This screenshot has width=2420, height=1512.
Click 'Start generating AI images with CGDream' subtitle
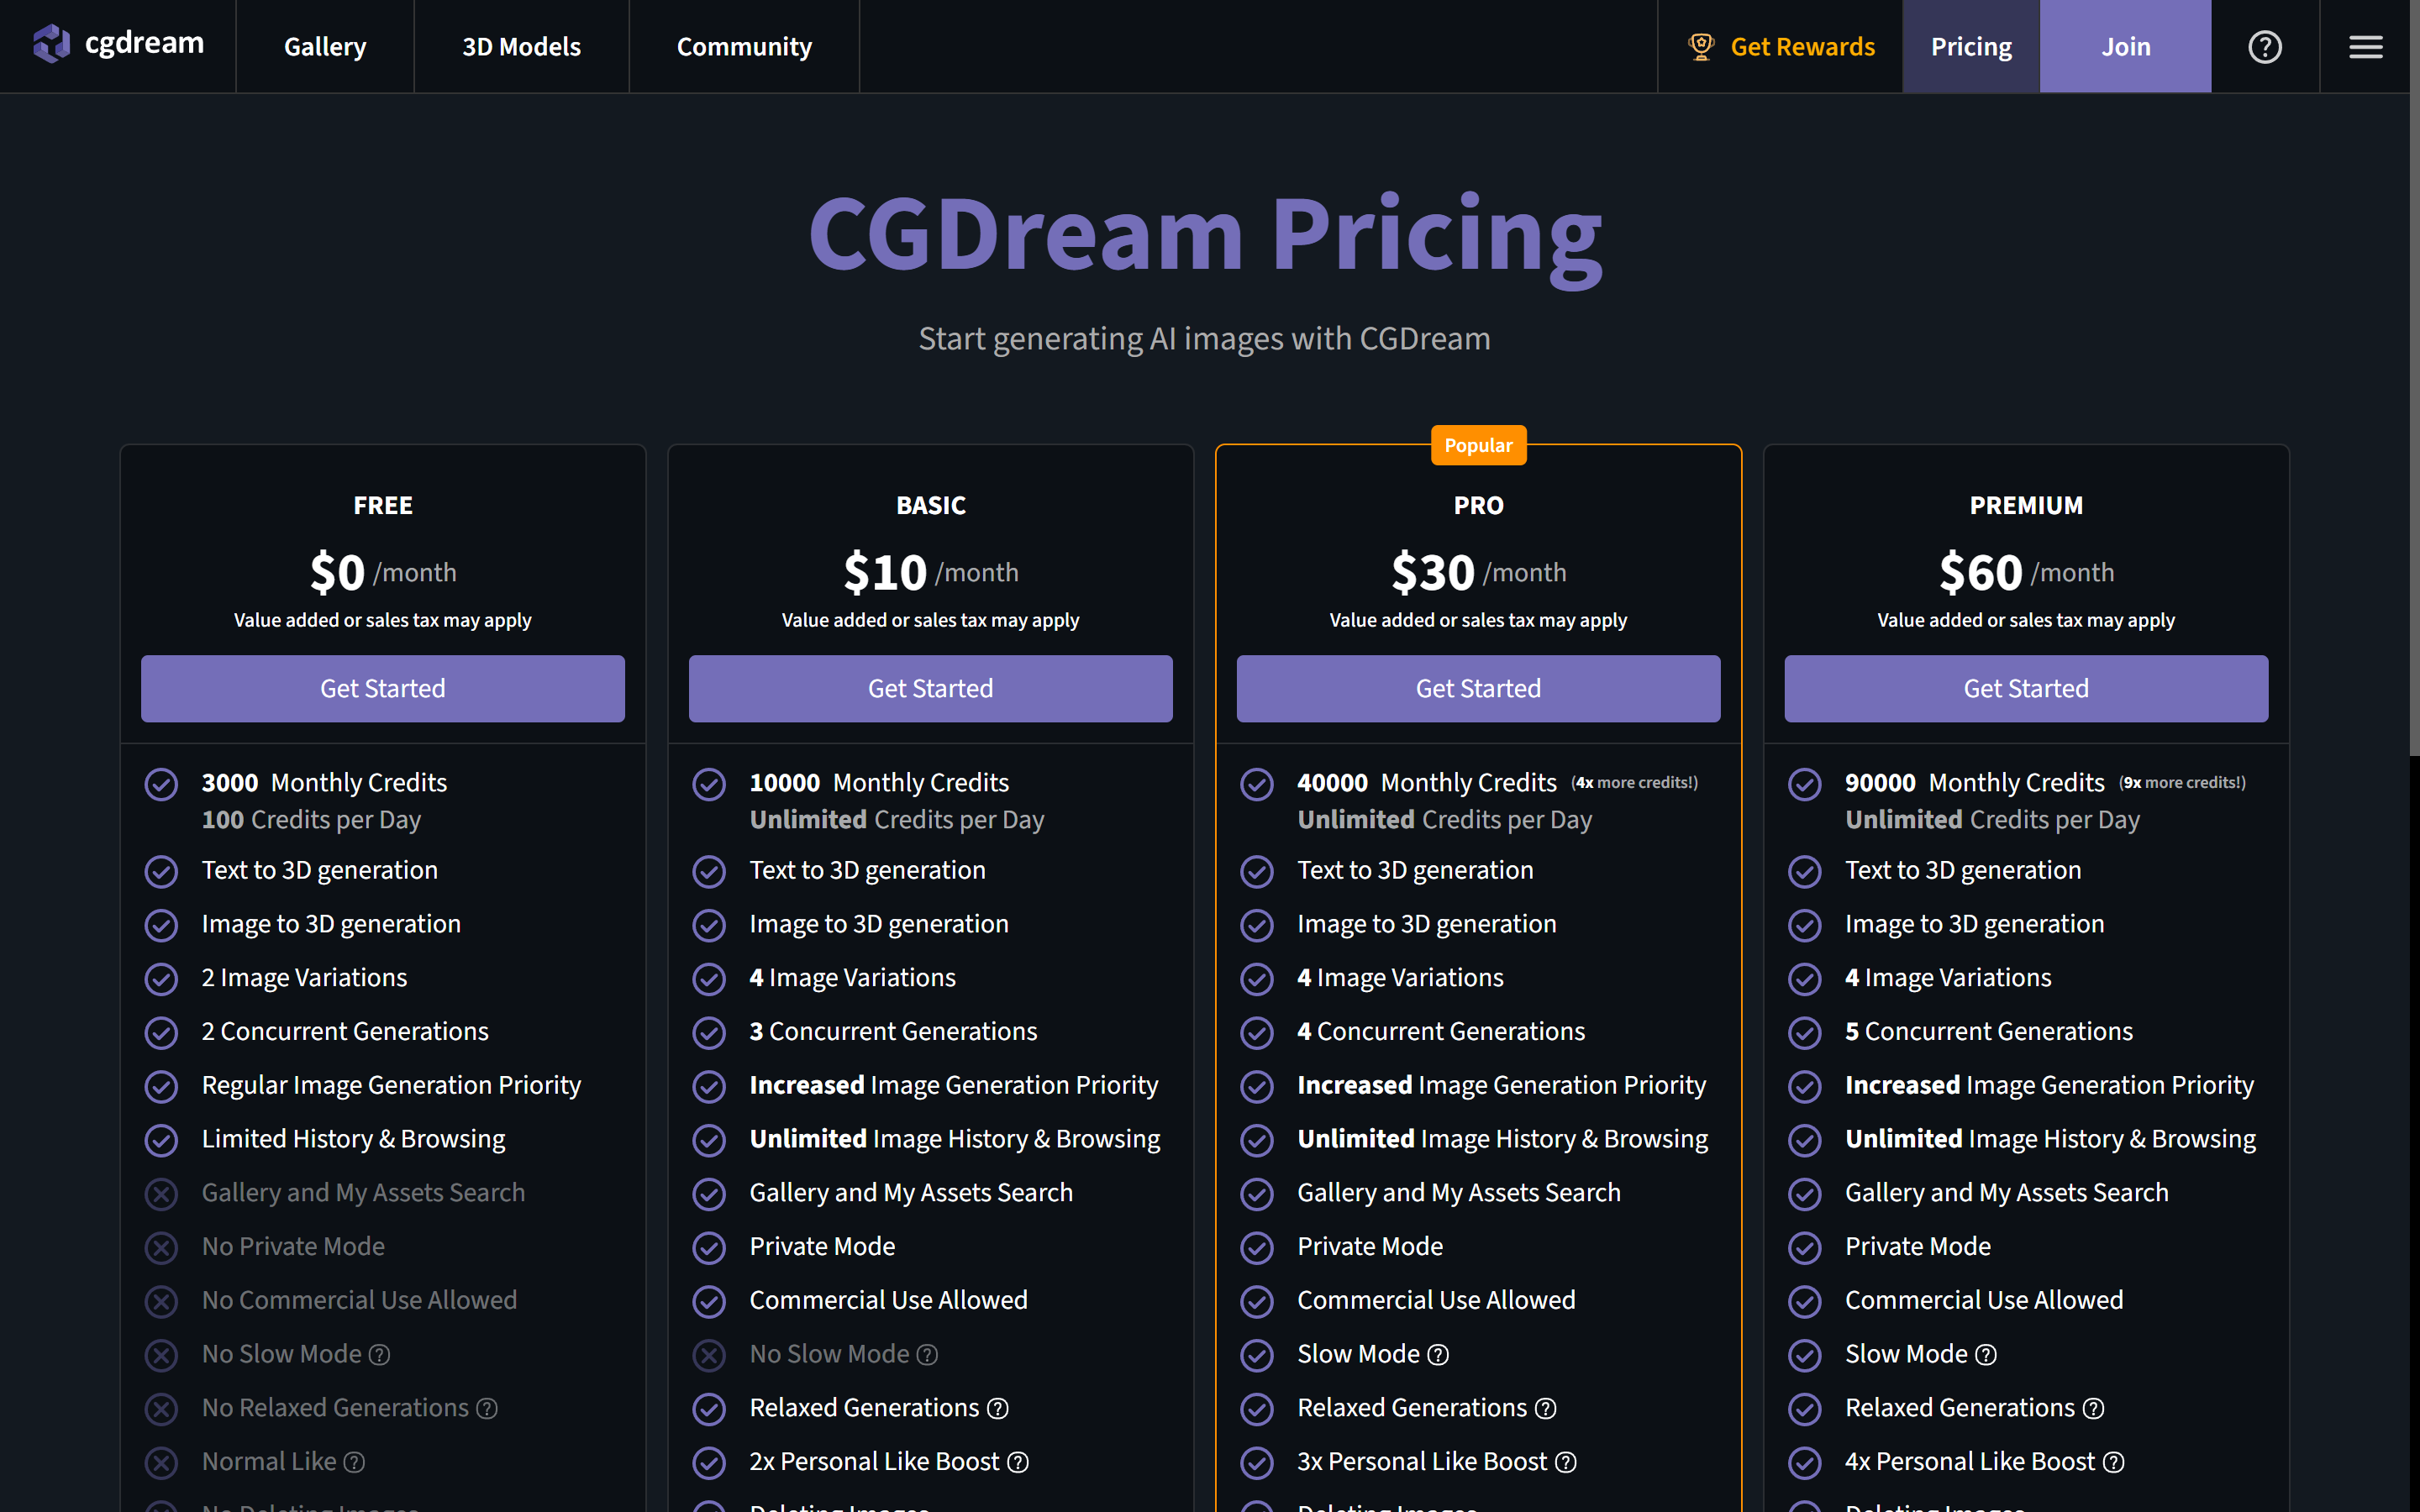[1205, 339]
